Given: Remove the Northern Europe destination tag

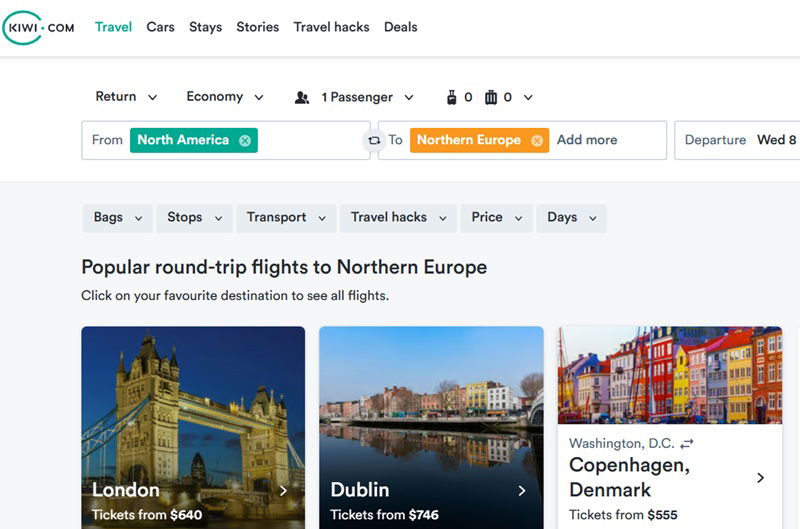Looking at the screenshot, I should pos(537,140).
